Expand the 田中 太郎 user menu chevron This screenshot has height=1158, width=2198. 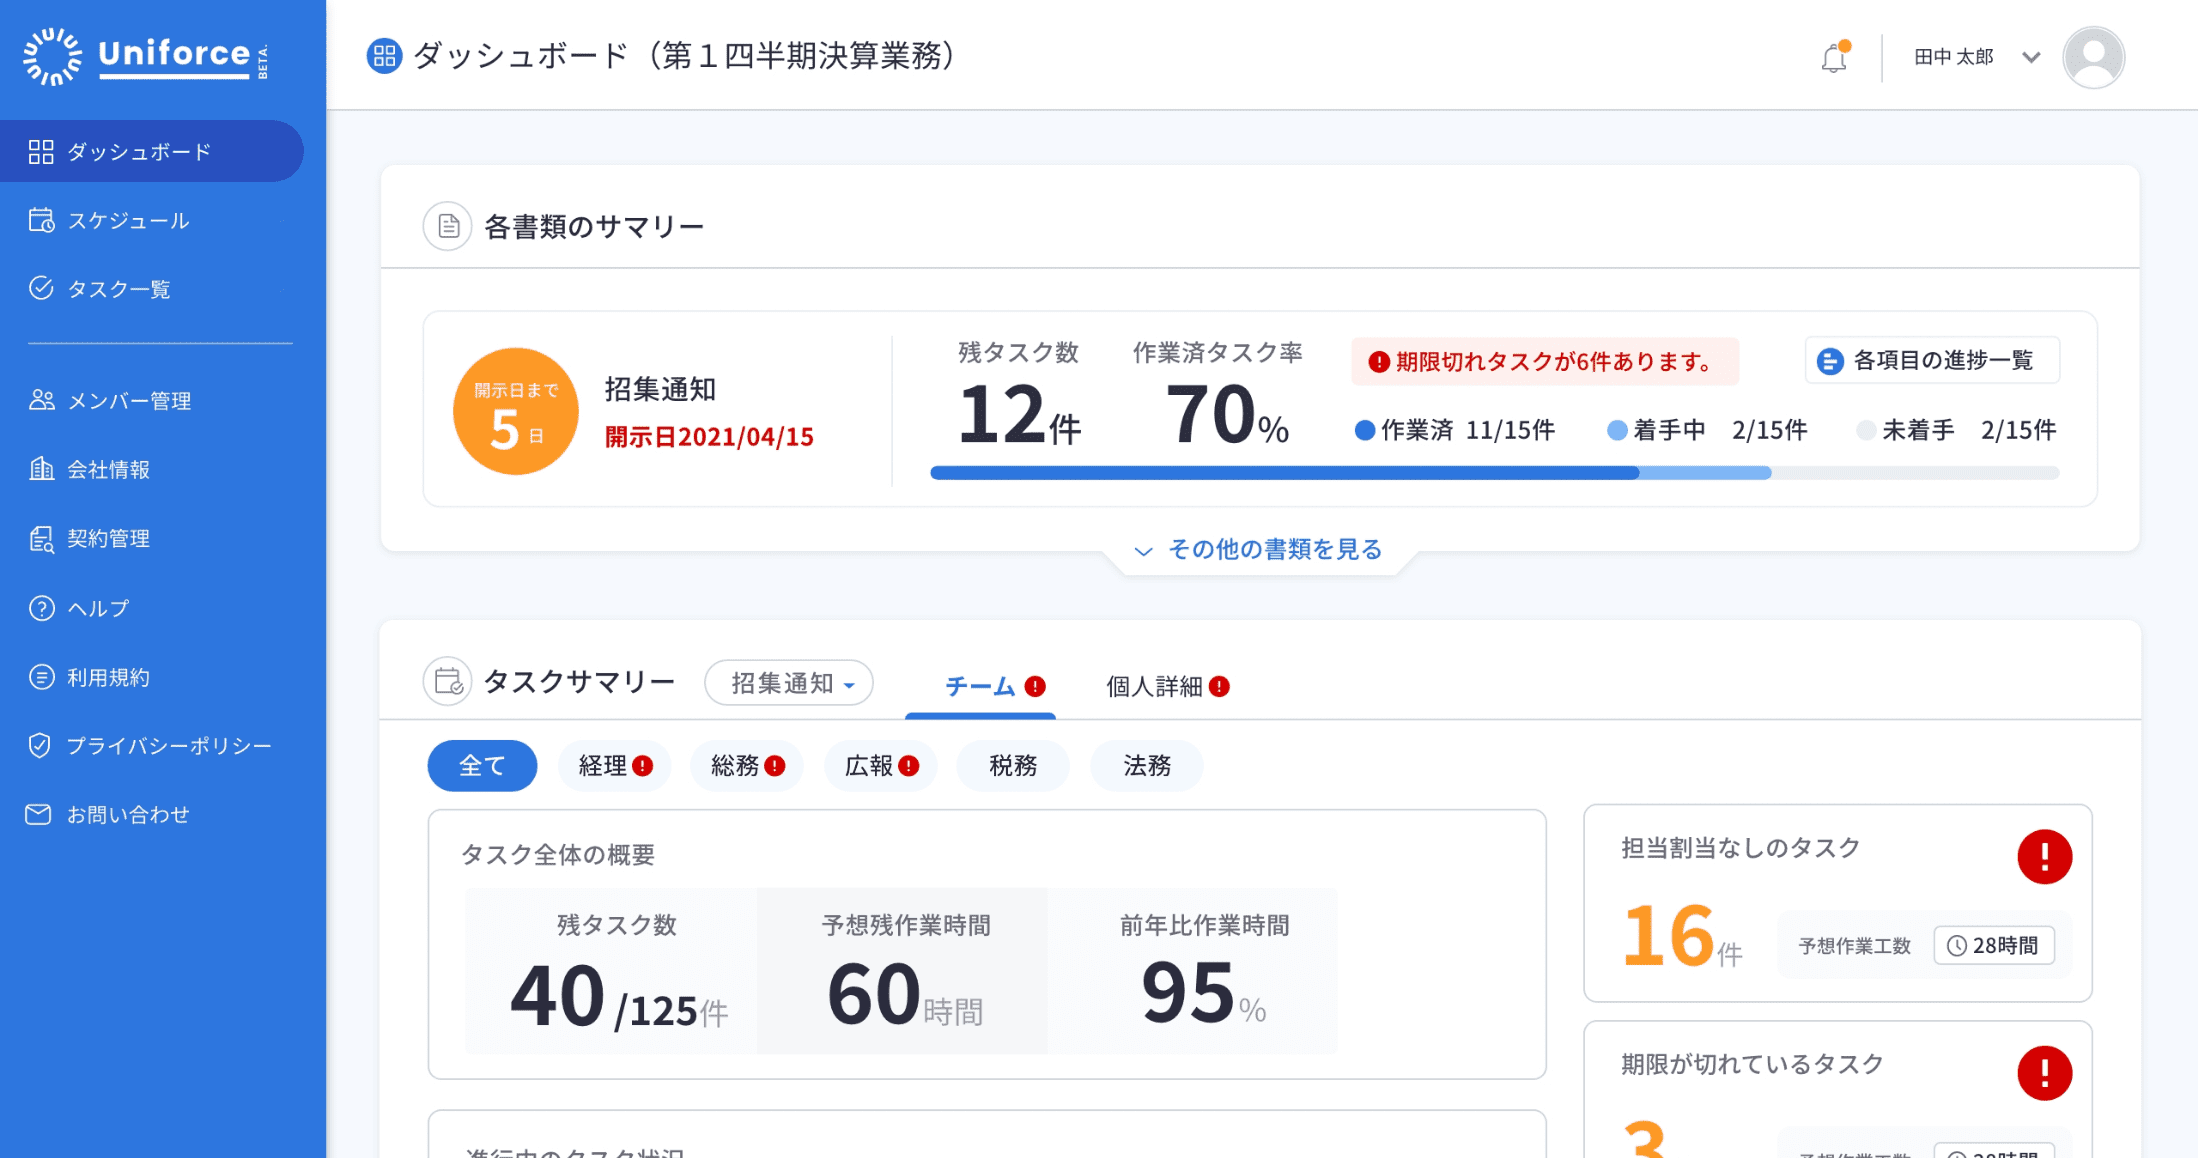tap(2031, 58)
